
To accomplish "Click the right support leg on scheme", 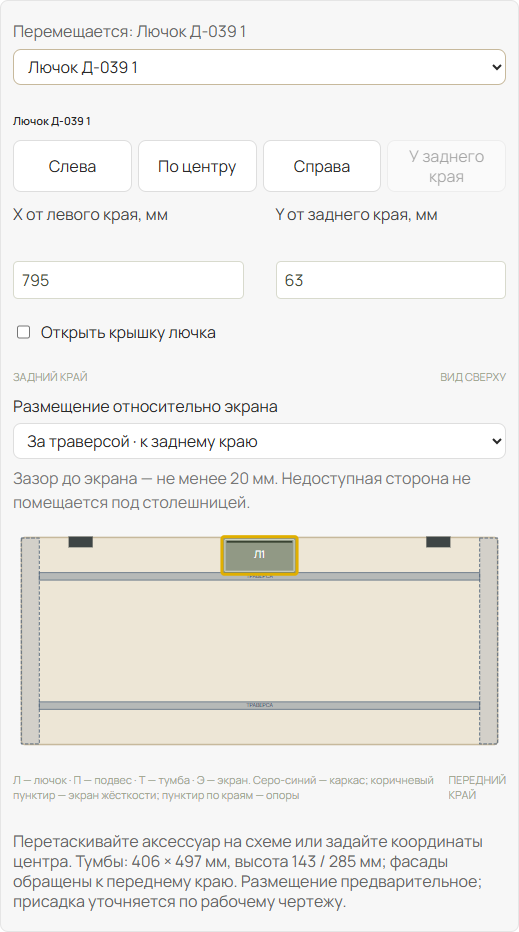I will [489, 641].
